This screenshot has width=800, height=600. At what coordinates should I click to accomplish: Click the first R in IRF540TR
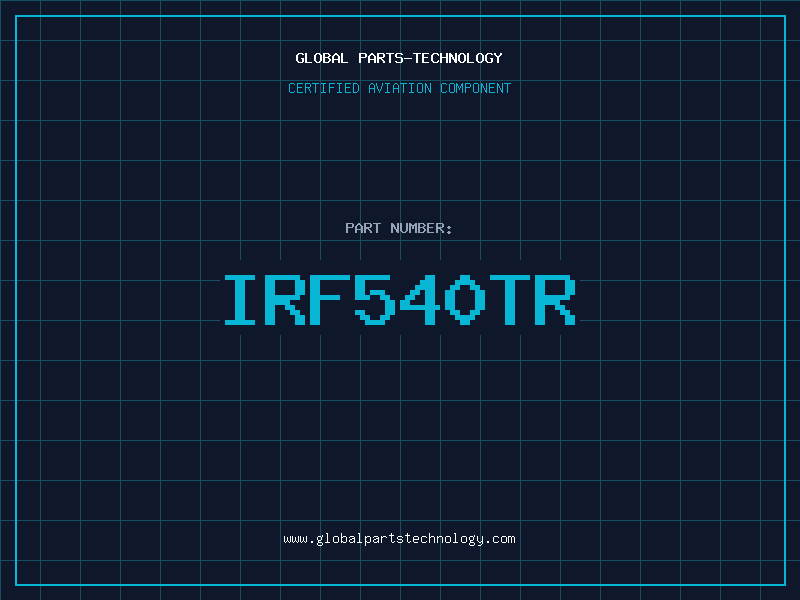point(286,300)
